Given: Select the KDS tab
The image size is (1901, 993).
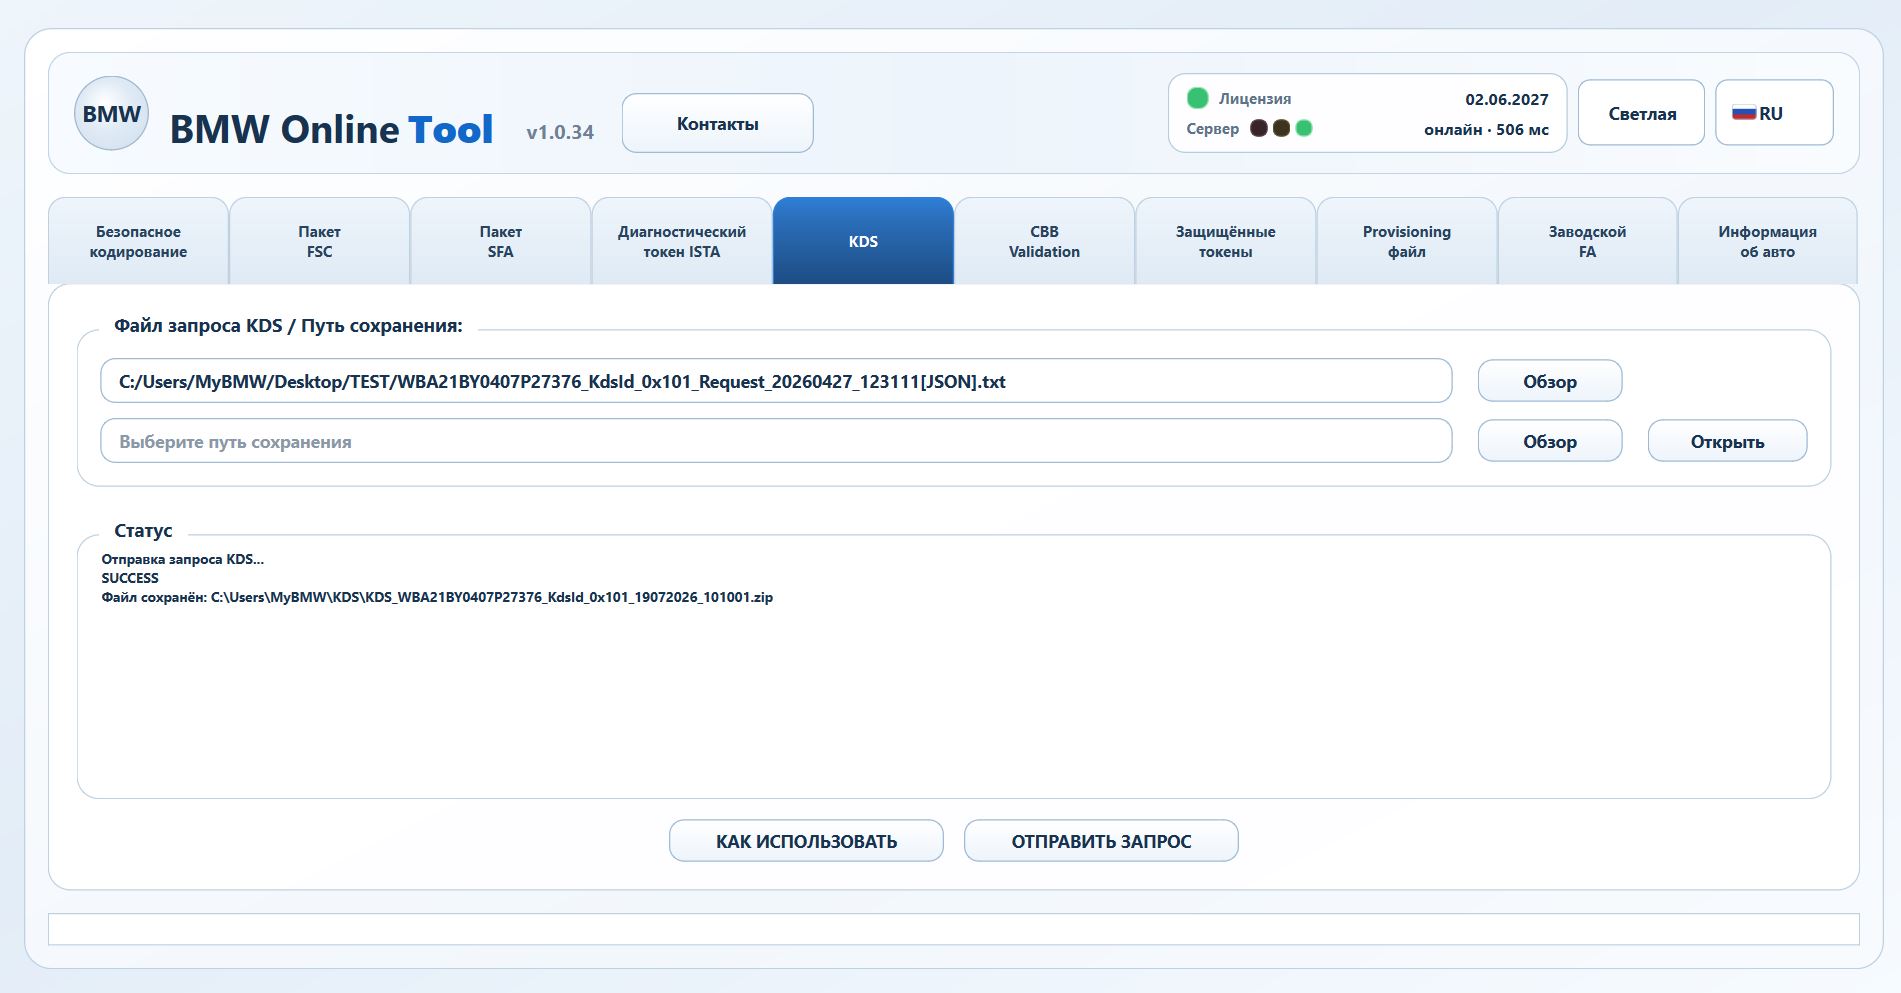Looking at the screenshot, I should click(x=863, y=241).
